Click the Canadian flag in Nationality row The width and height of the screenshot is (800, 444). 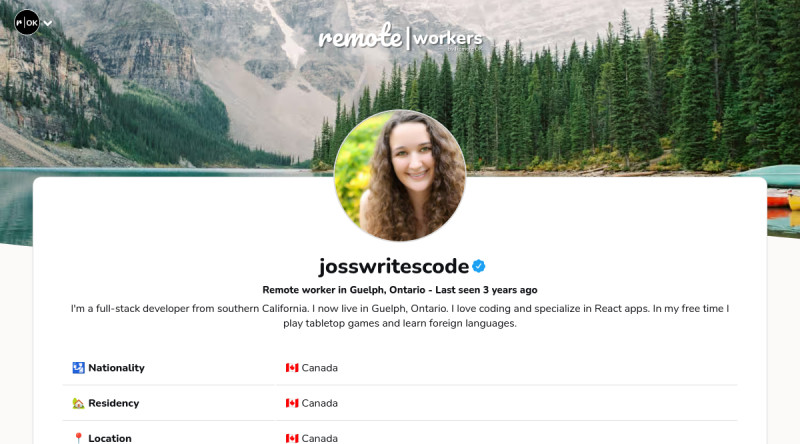click(292, 367)
